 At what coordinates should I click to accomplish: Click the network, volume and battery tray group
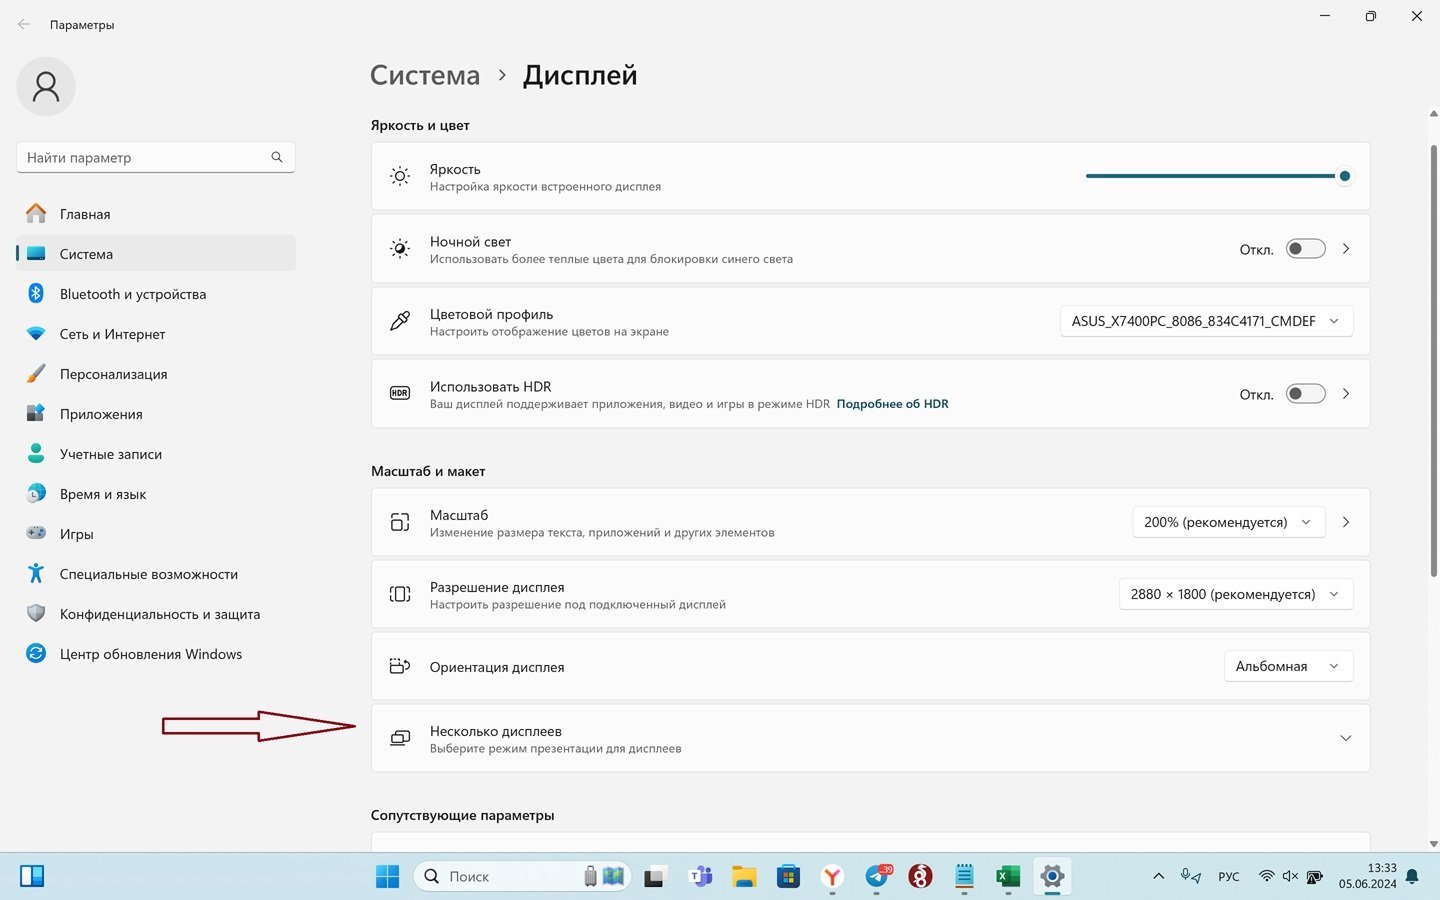coord(1291,877)
